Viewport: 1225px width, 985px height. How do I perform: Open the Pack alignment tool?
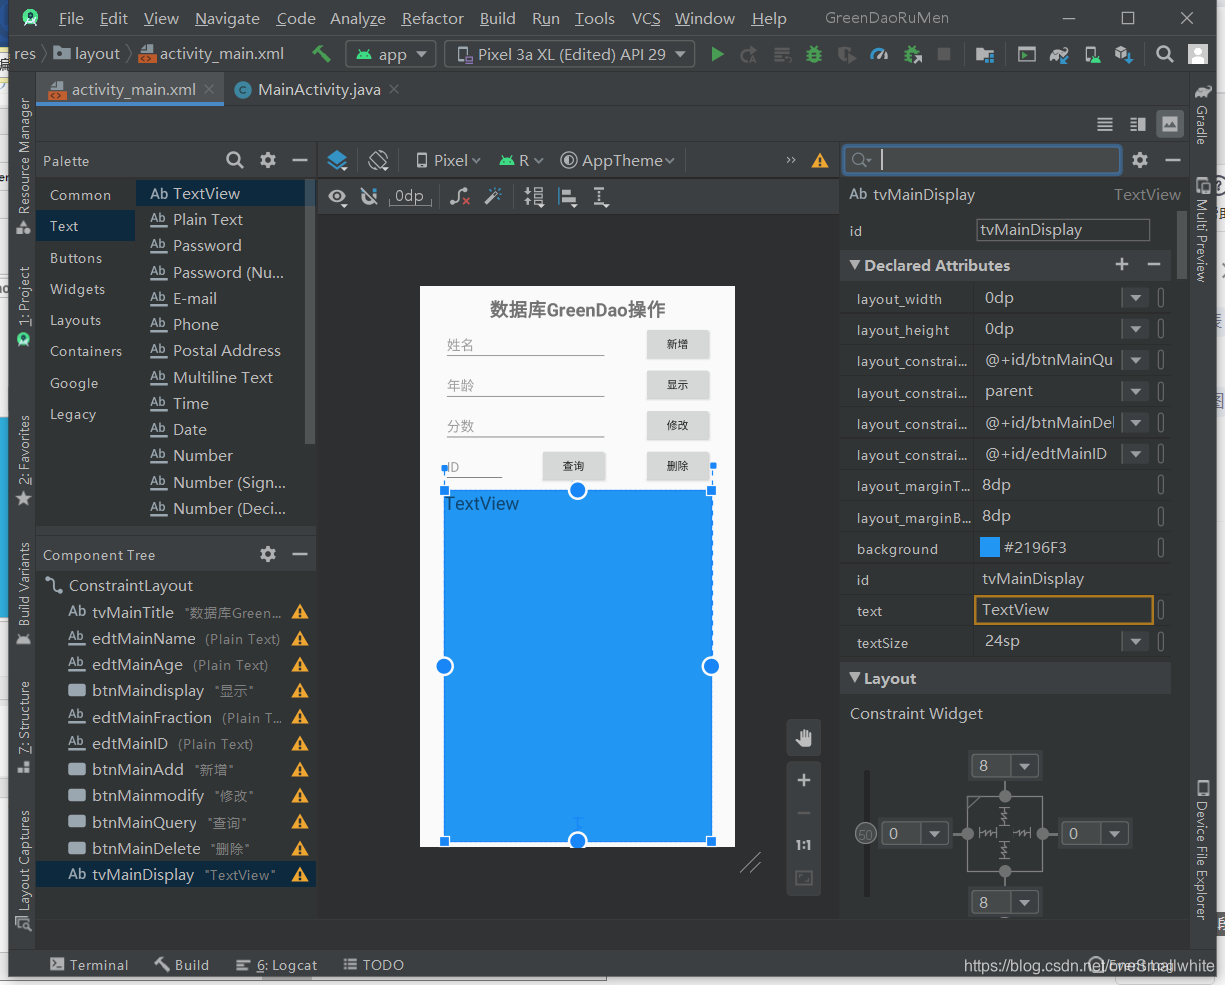535,197
